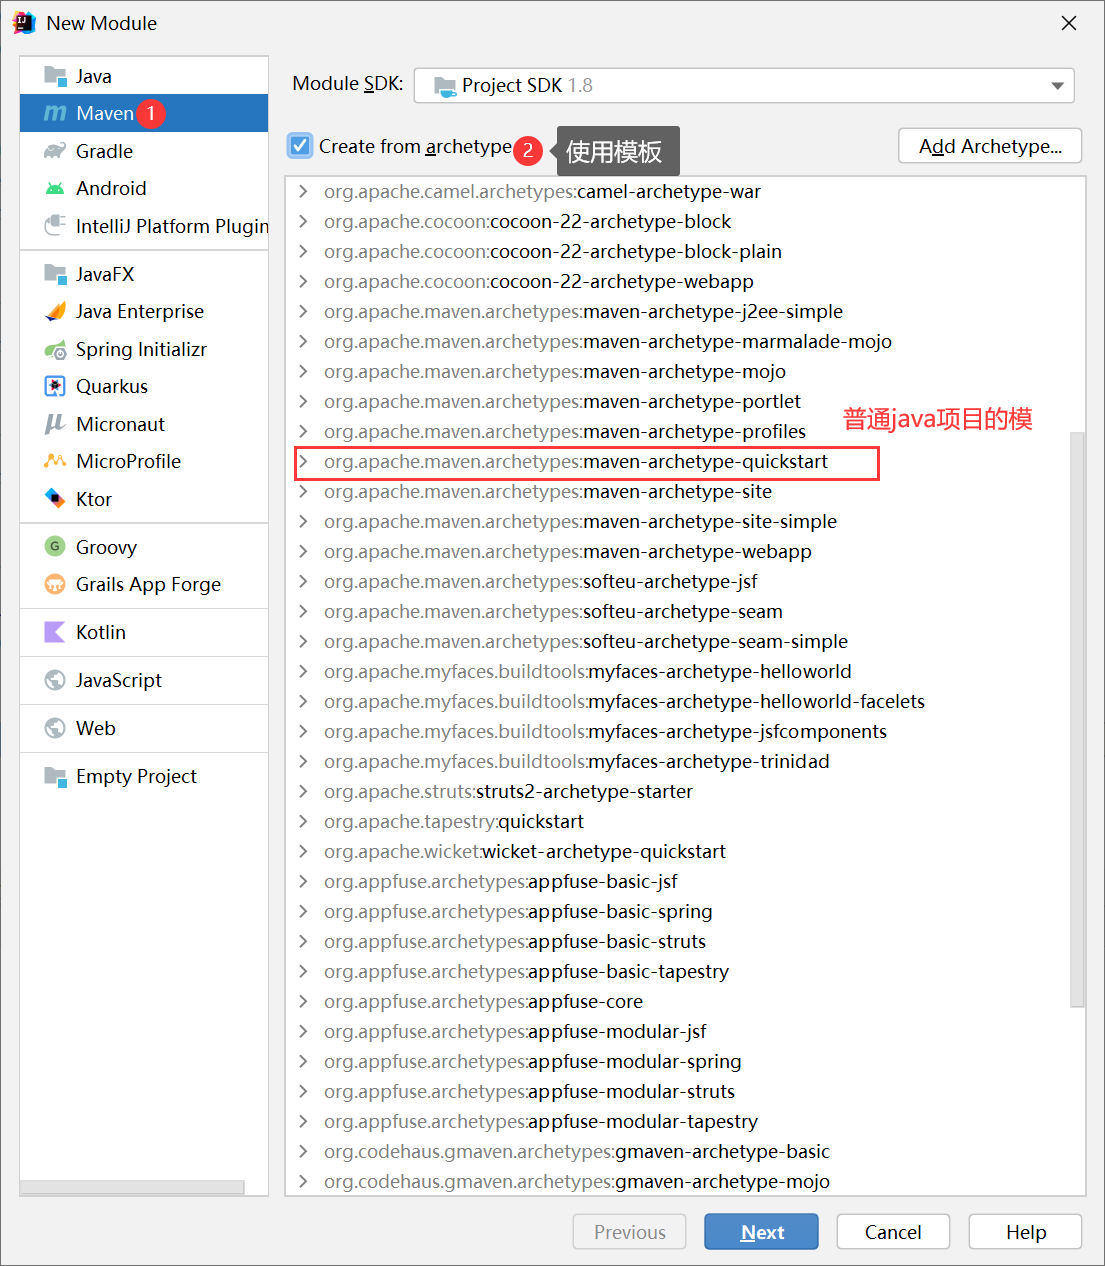Screen dimensions: 1105x1266
Task: Select maven-archetype-profiles row
Action: [x=685, y=431]
